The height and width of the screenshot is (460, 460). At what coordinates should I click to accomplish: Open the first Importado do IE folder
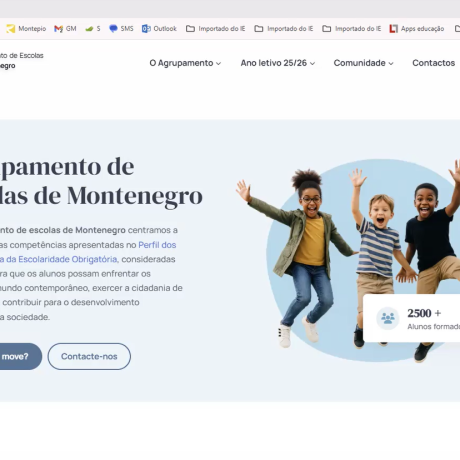click(215, 29)
